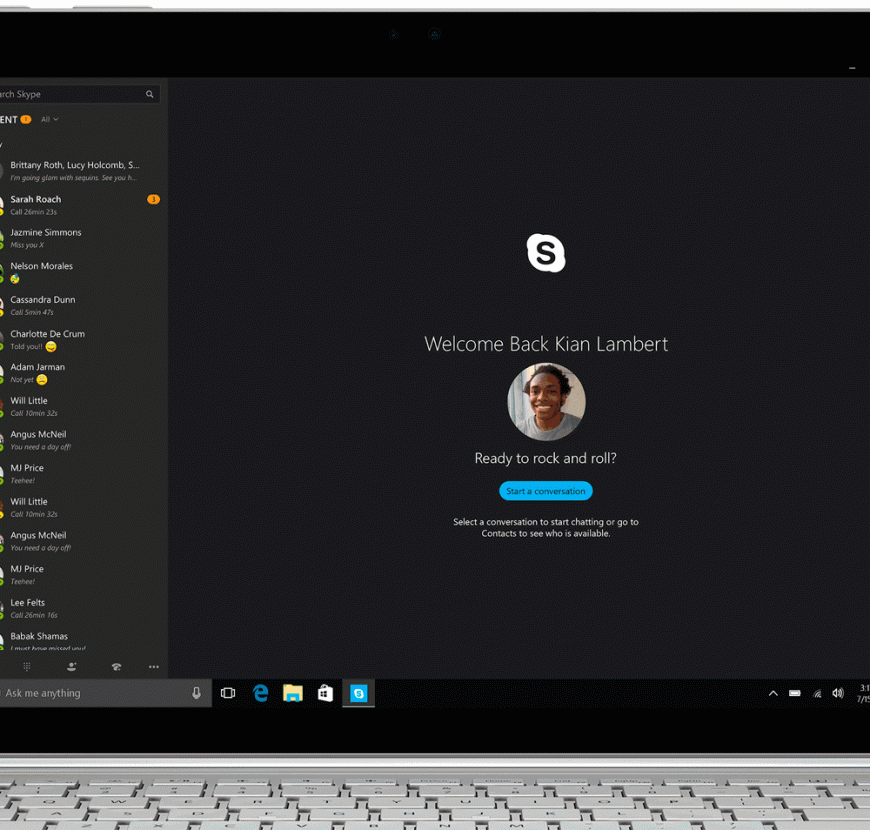Click the unread badge on Sarah Roach
870x830 pixels.
[154, 199]
